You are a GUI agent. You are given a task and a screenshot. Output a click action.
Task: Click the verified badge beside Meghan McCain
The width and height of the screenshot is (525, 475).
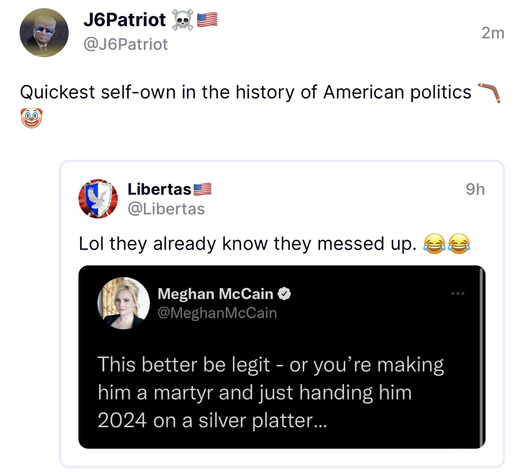(284, 294)
